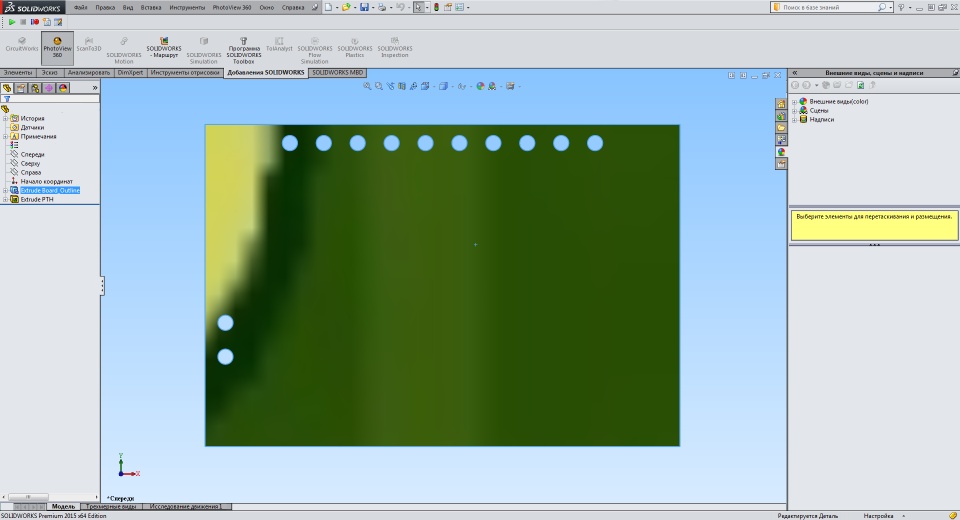Expand the Extrude PTH feature

(x=6, y=200)
